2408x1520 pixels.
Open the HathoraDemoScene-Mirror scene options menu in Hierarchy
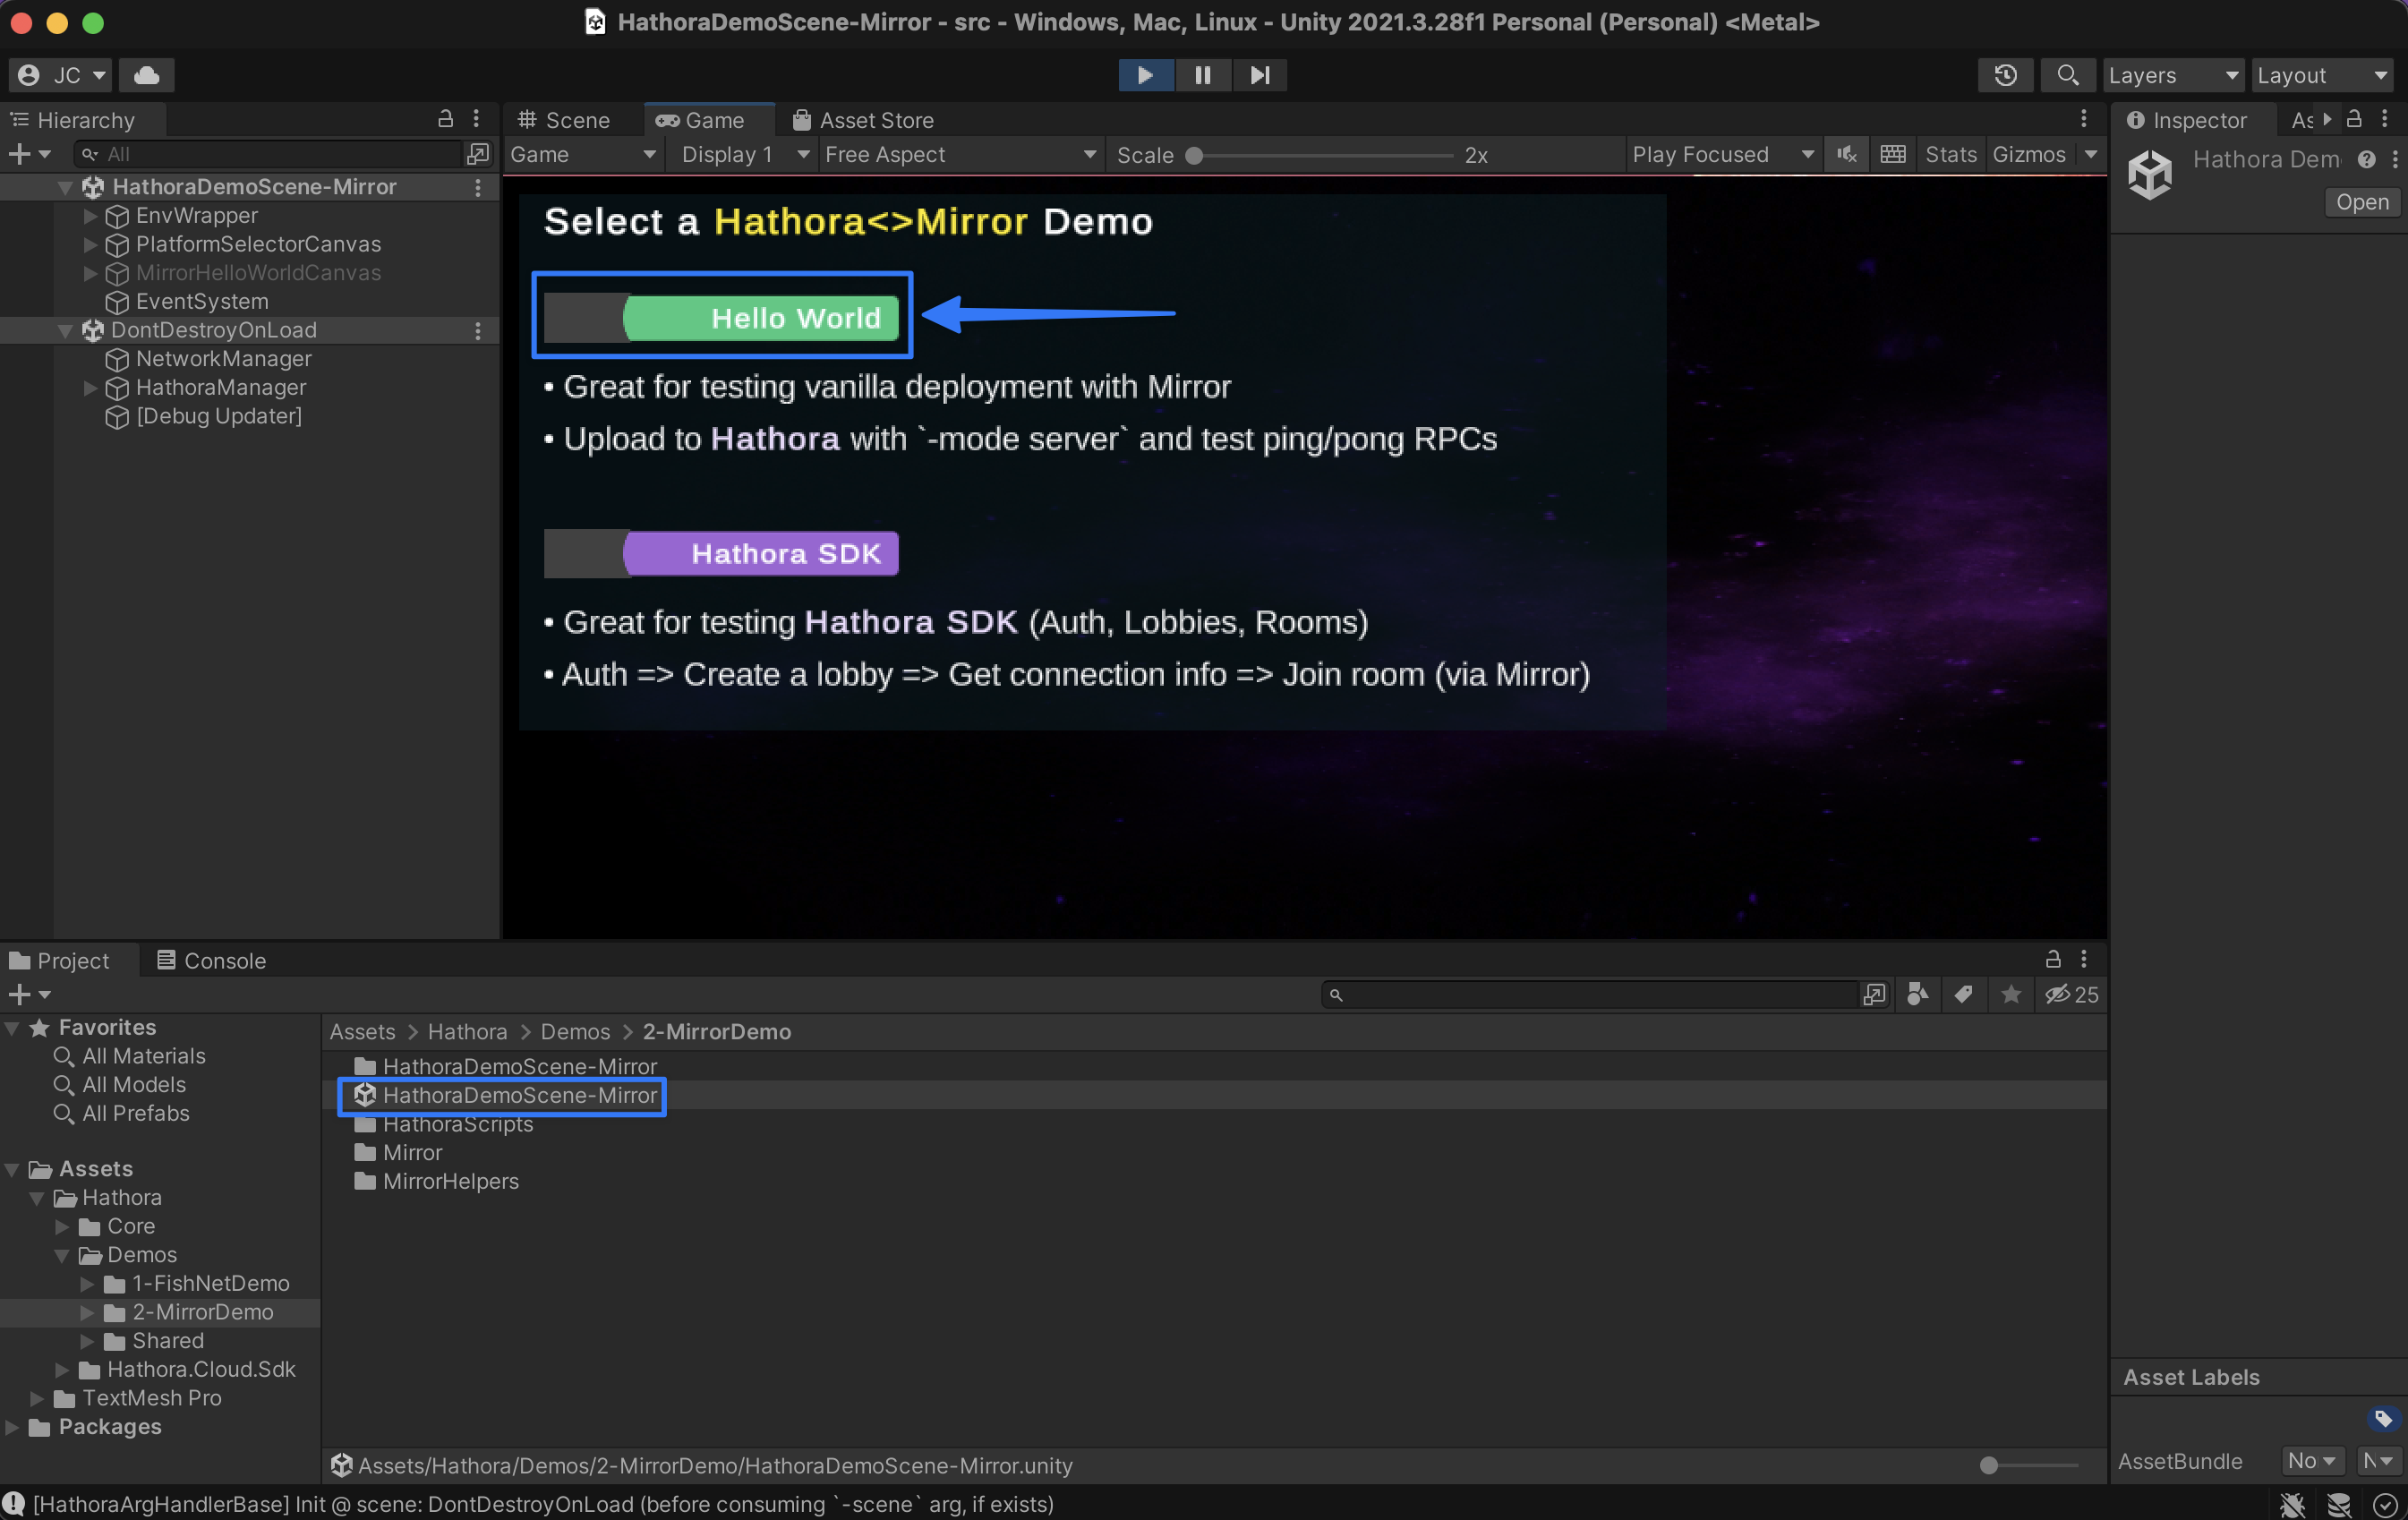(478, 187)
